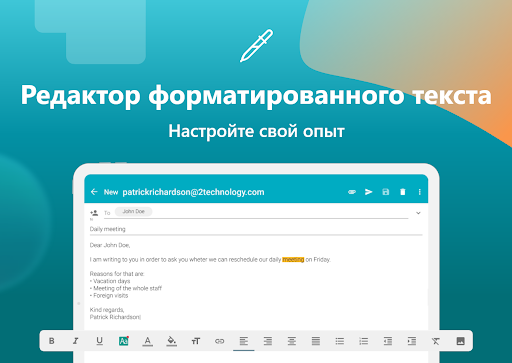Insert a bulleted list
The width and height of the screenshot is (512, 363).
340,341
